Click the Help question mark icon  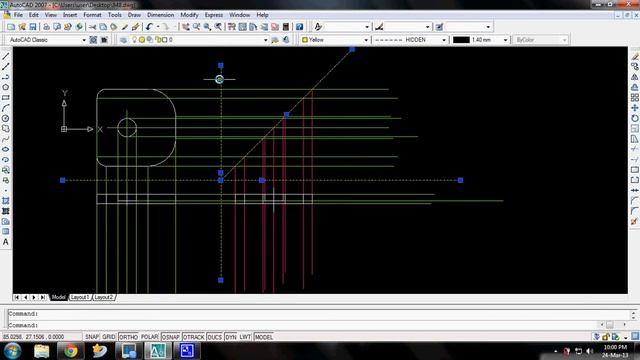click(300, 27)
